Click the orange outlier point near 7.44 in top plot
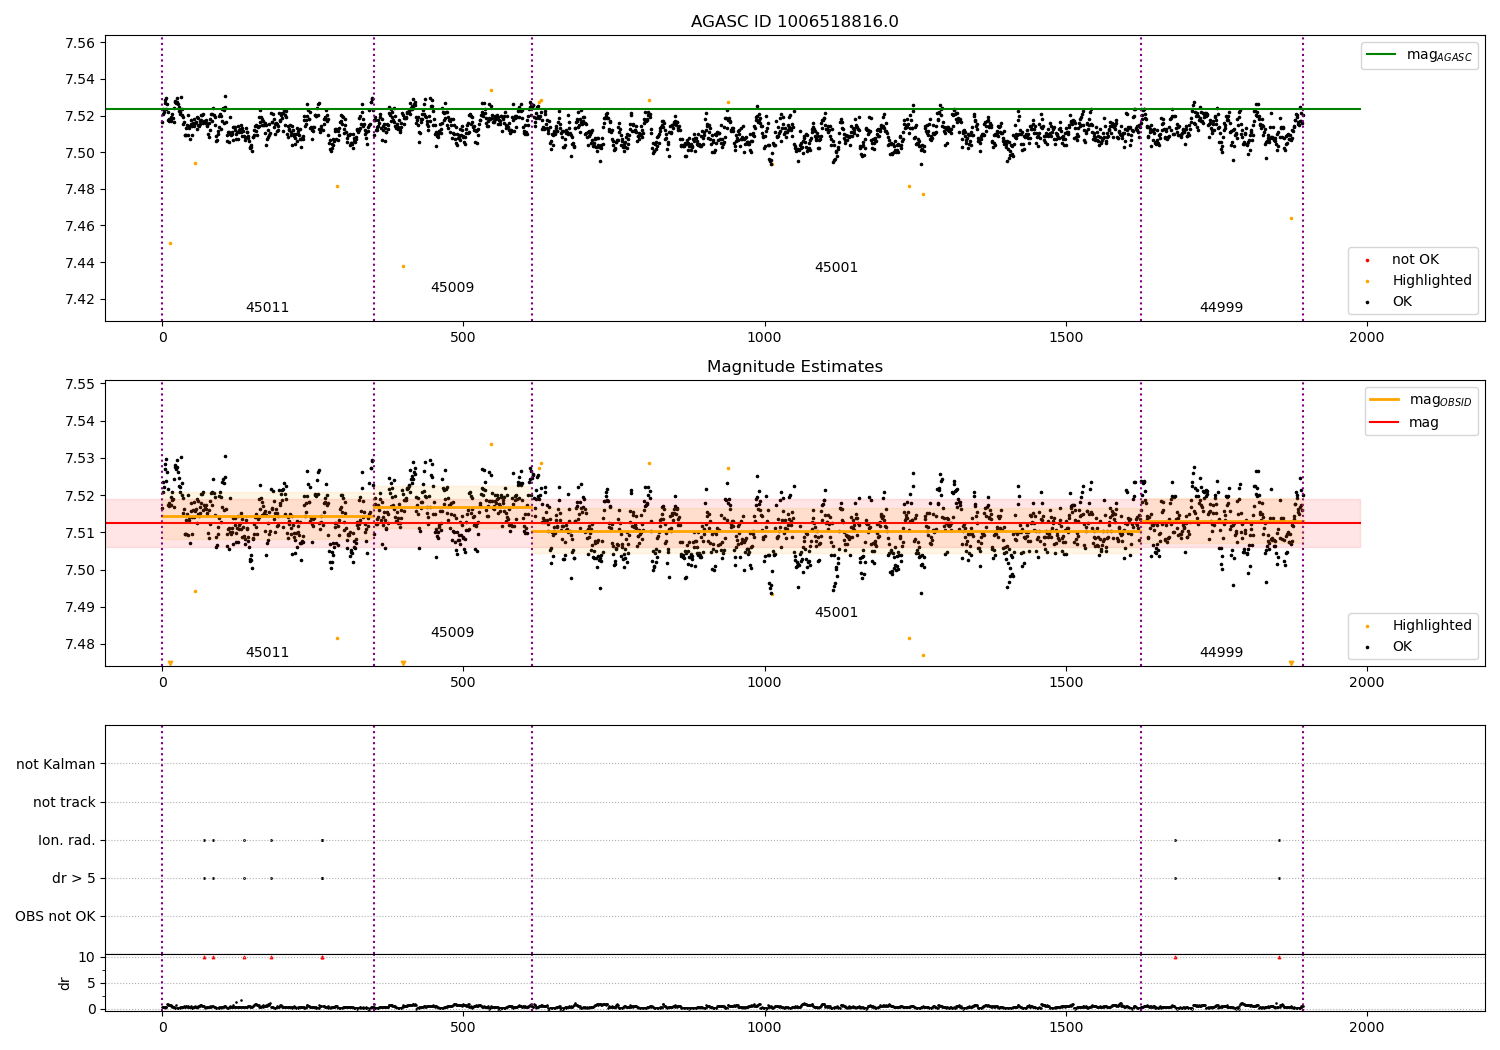The height and width of the screenshot is (1050, 1500). (403, 266)
